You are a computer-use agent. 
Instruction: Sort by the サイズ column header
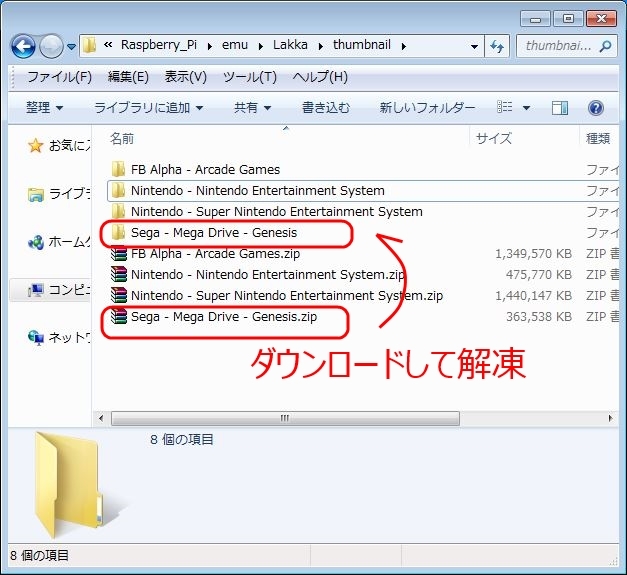tap(494, 139)
